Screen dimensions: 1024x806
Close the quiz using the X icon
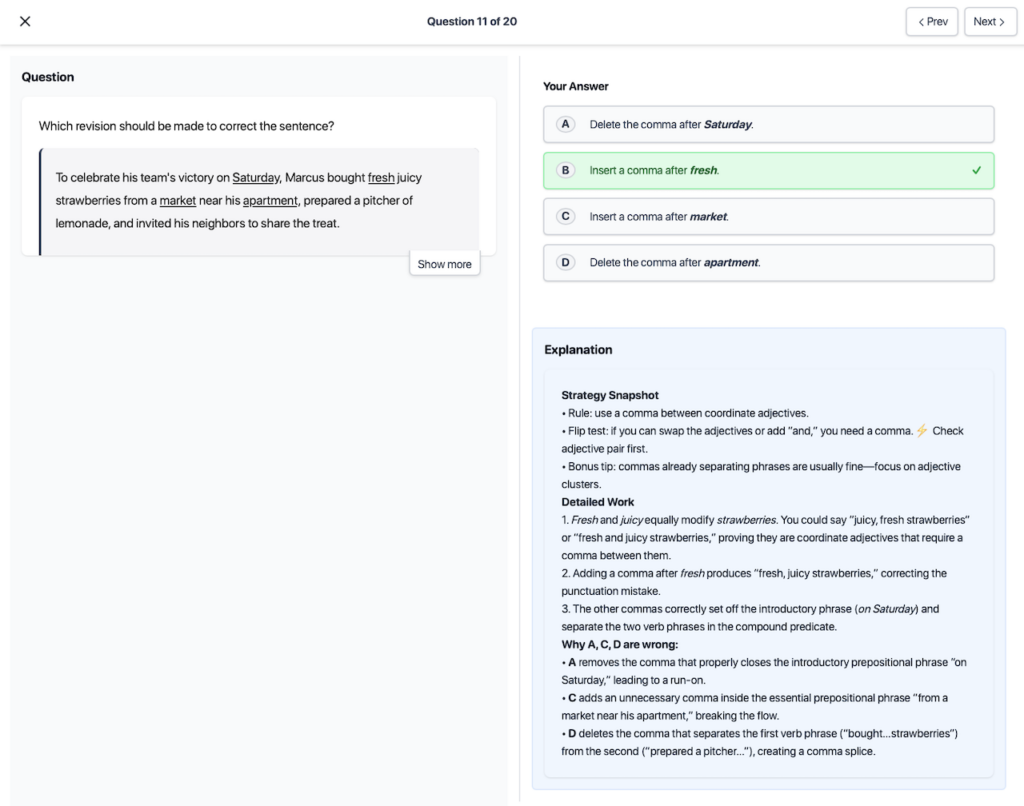25,21
